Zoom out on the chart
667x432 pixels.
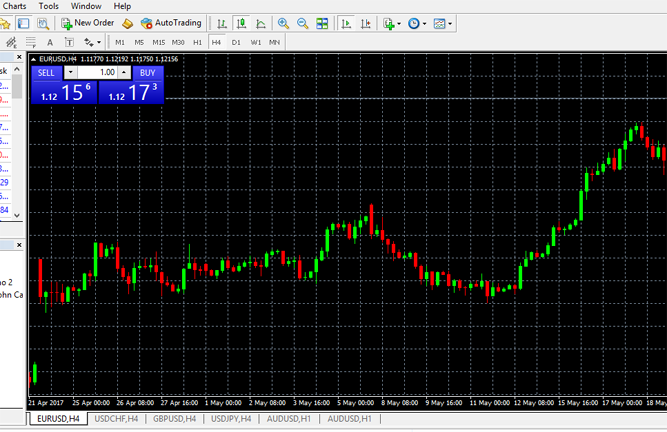[x=303, y=22]
